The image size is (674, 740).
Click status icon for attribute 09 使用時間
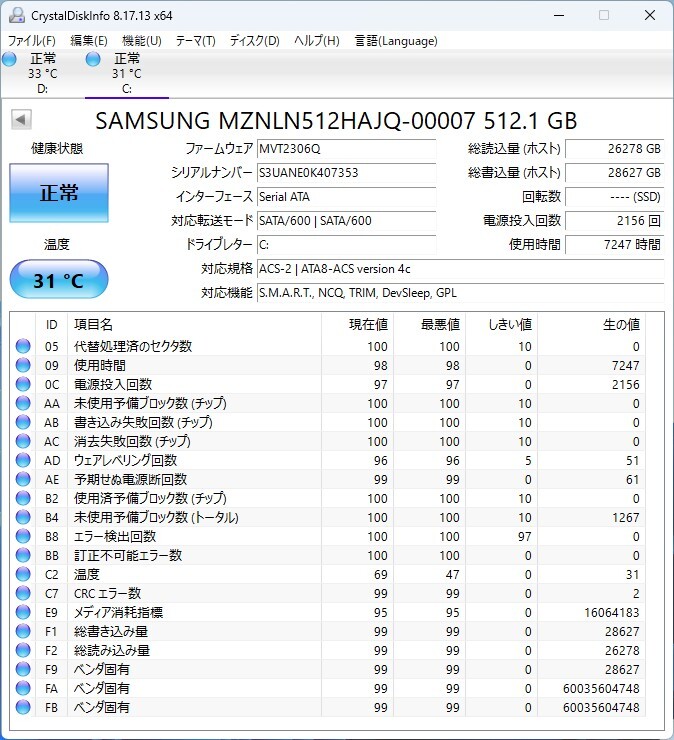pos(23,365)
